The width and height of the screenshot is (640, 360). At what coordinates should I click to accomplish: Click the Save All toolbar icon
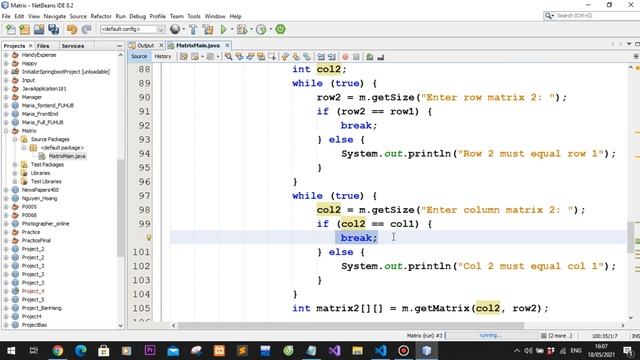[x=53, y=29]
